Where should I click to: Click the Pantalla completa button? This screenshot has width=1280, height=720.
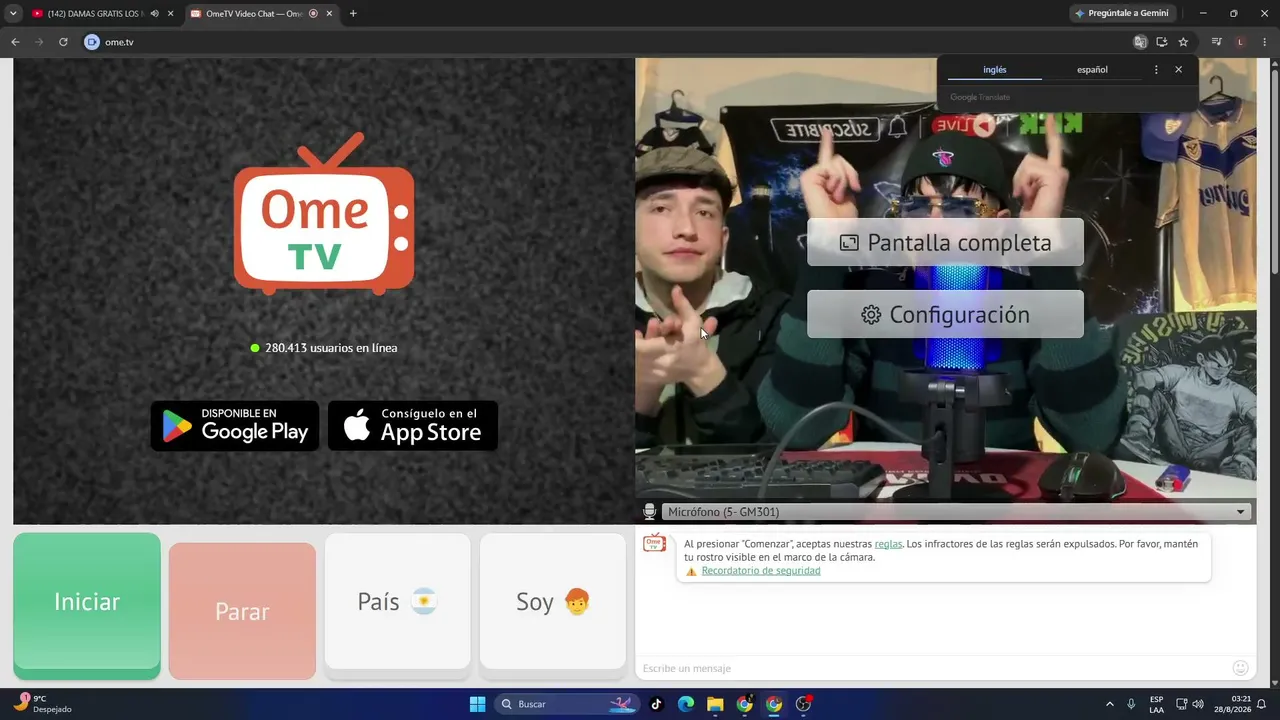coord(945,242)
